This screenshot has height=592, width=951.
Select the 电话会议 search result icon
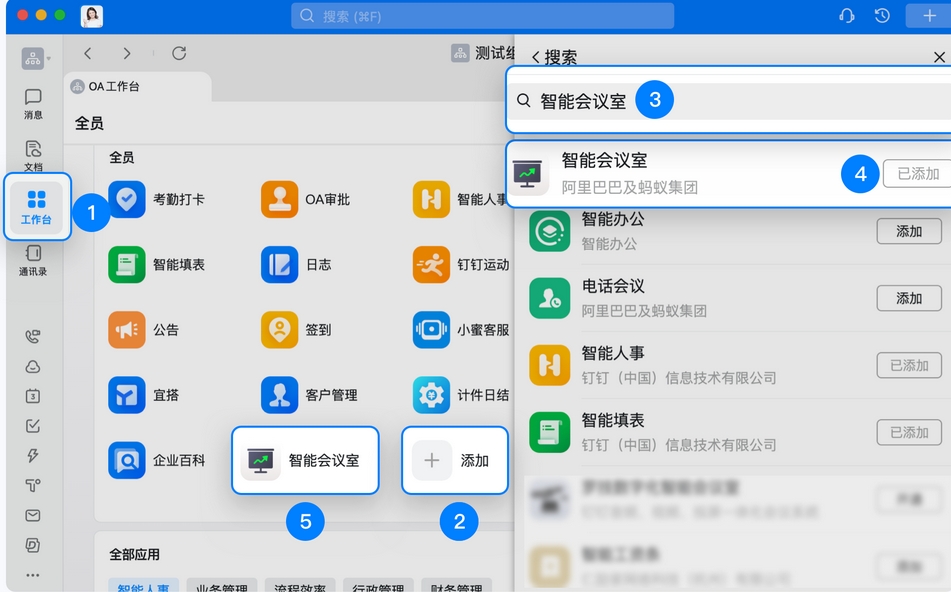pos(549,298)
